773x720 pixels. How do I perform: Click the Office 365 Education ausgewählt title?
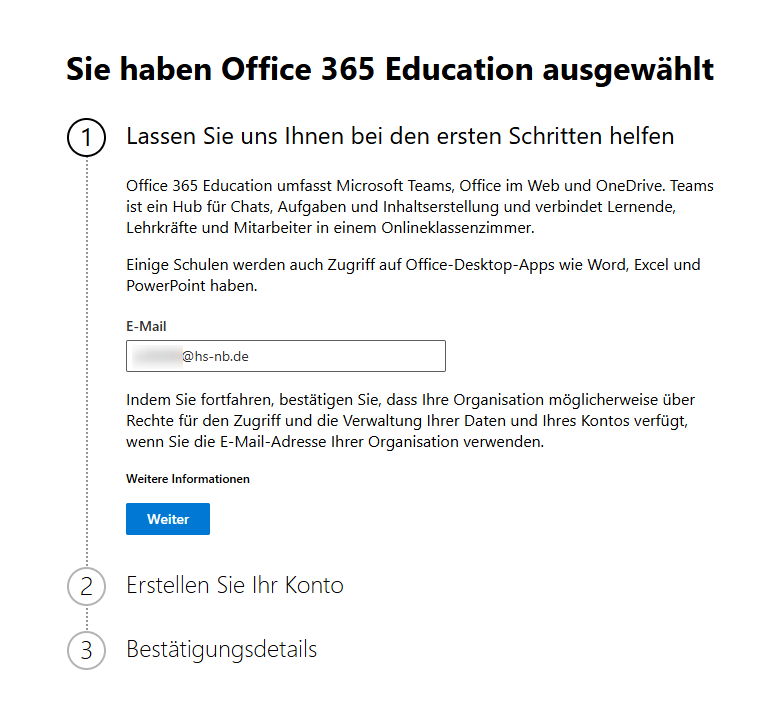[390, 70]
